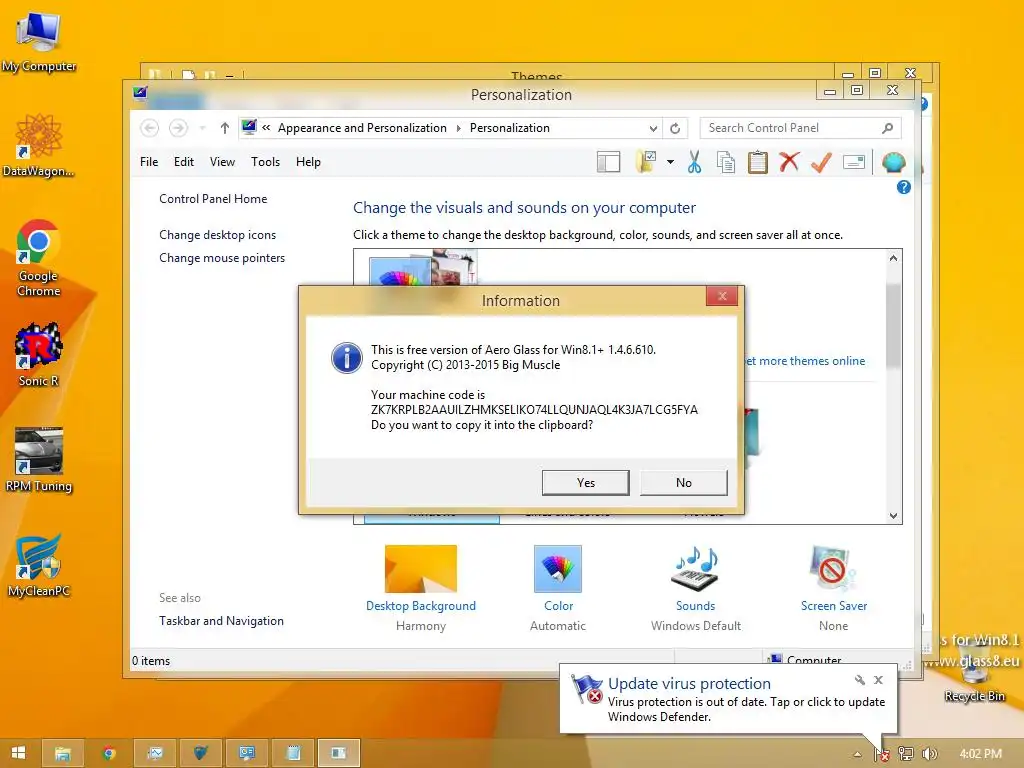Click the 4:02 PM taskbar clock

(x=980, y=754)
